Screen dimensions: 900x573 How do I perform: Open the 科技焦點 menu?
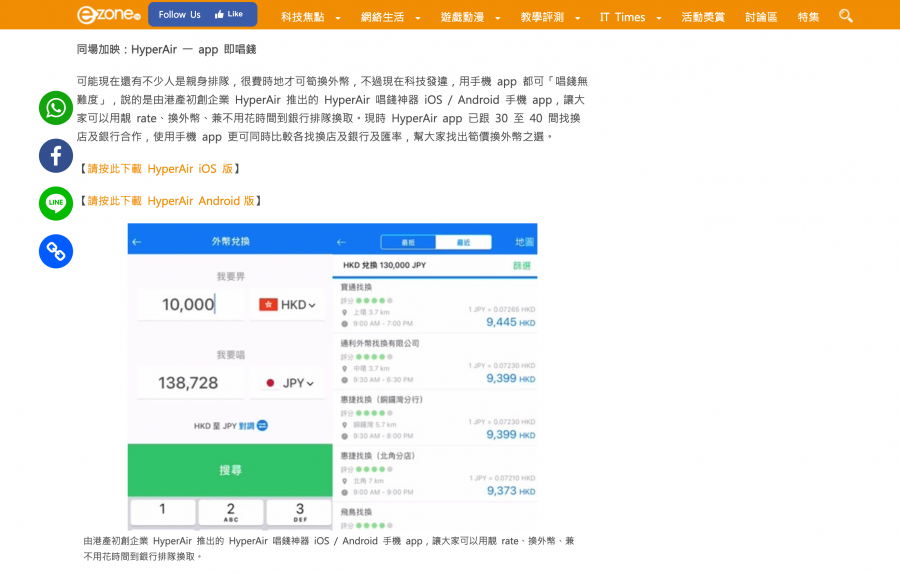pos(302,17)
